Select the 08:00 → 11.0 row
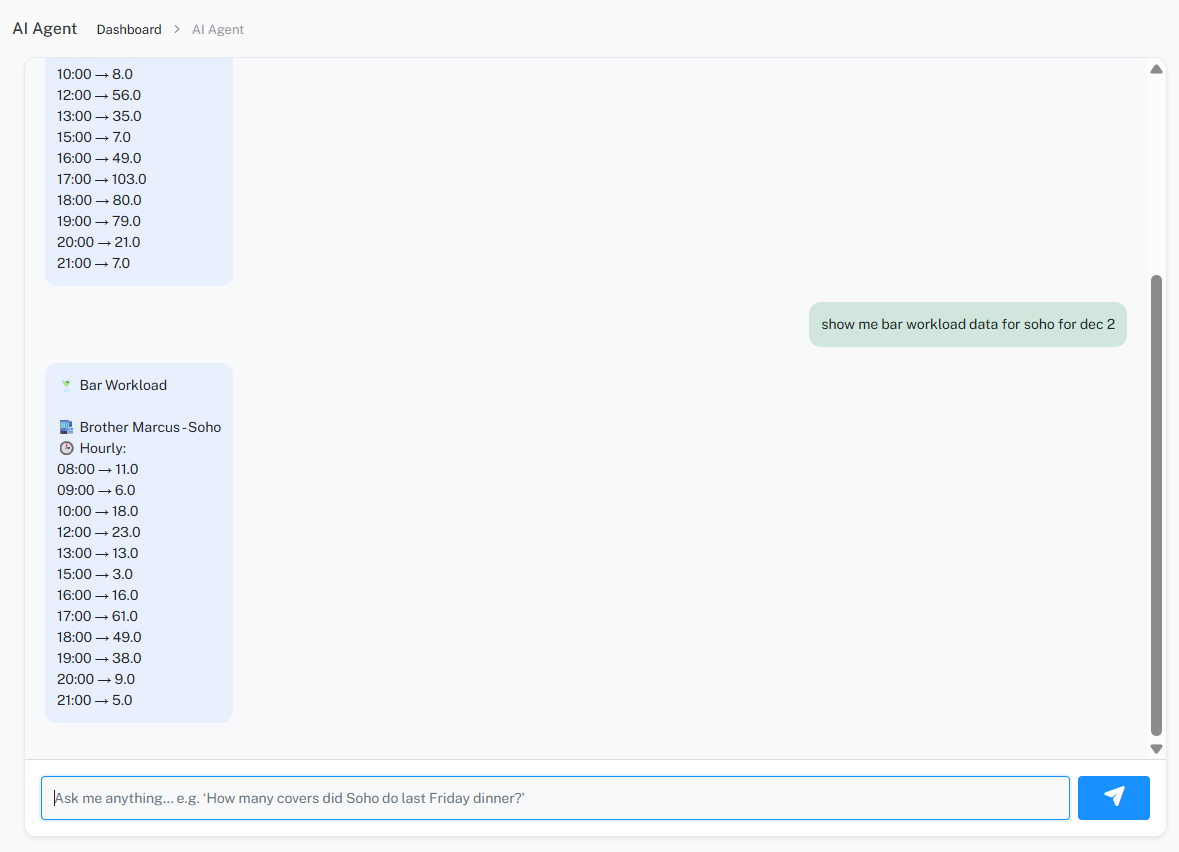This screenshot has width=1179, height=852. [98, 469]
